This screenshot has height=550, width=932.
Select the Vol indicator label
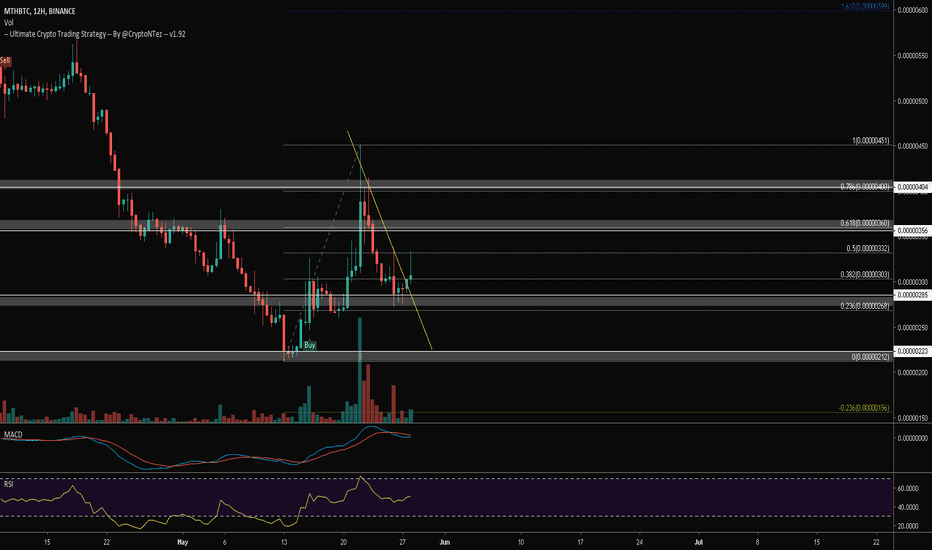click(x=8, y=23)
